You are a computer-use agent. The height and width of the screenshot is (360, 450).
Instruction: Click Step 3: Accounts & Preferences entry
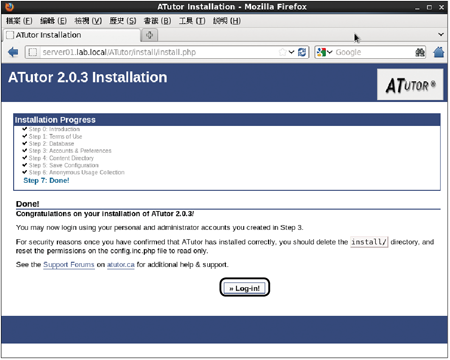pos(70,151)
